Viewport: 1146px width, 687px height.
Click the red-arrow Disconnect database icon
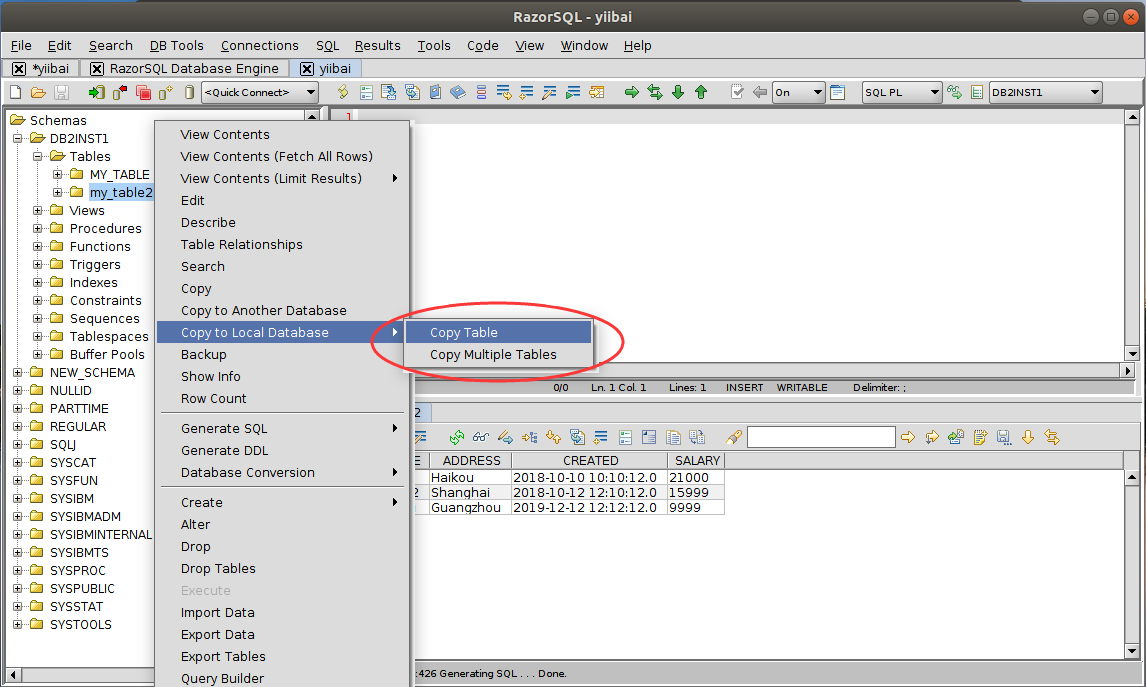(120, 92)
